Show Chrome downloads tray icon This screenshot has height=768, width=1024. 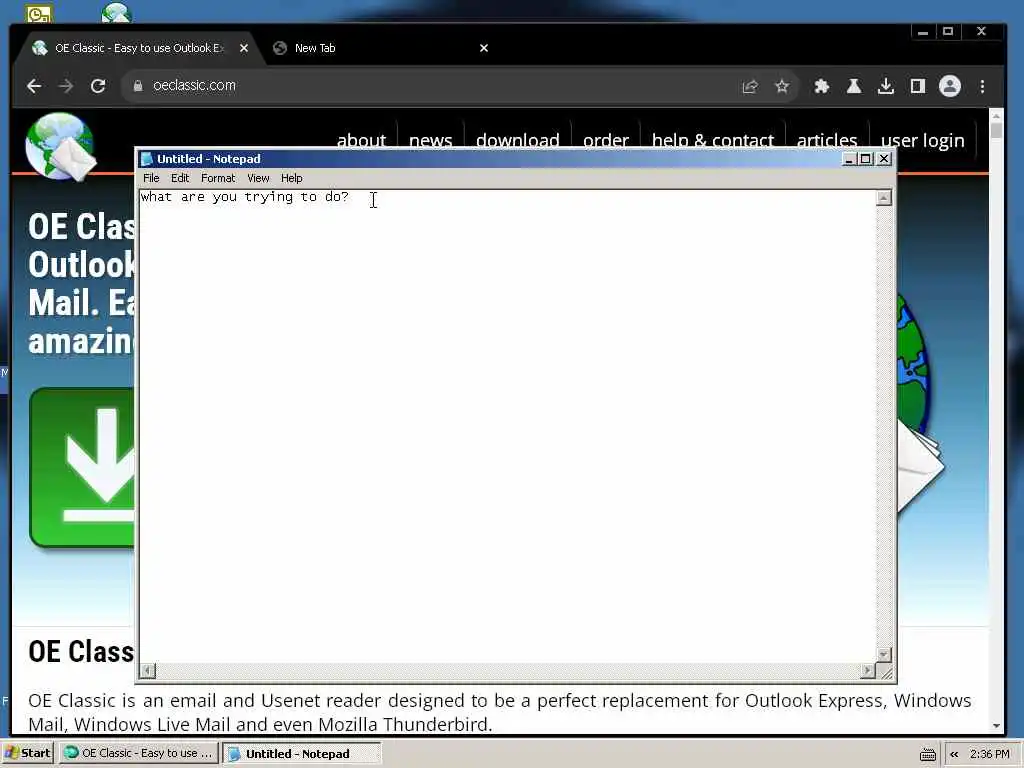coord(886,86)
